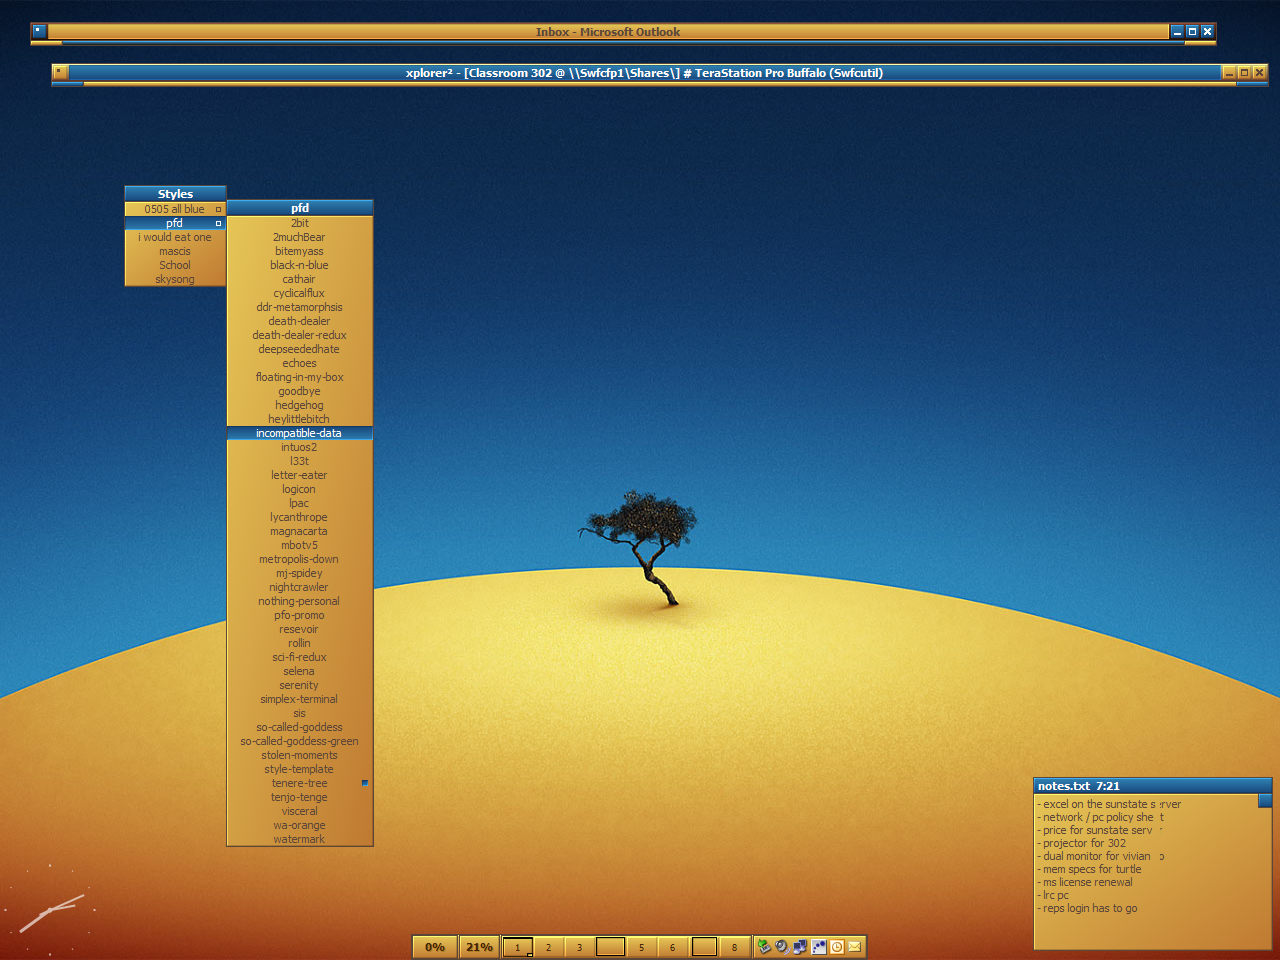Image resolution: width=1280 pixels, height=960 pixels.
Task: Select the logicon style
Action: (300, 489)
